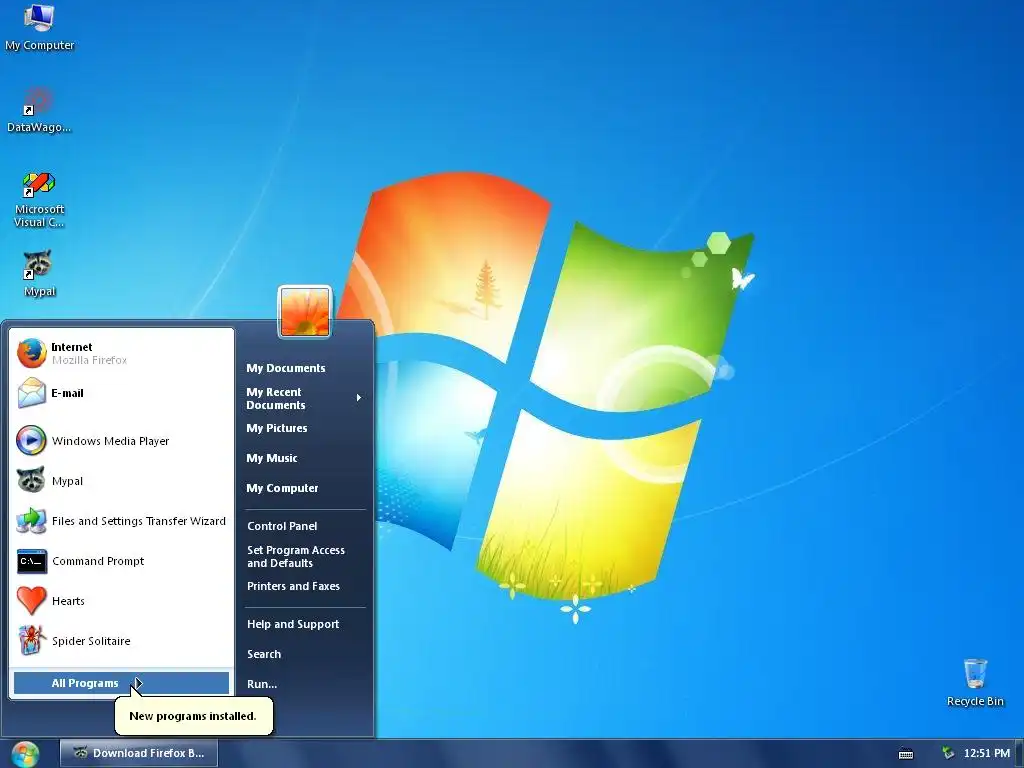Open Command Prompt from Start menu

point(121,561)
